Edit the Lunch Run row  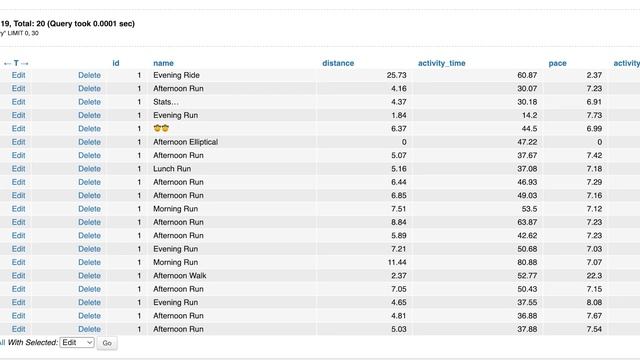[x=18, y=169]
